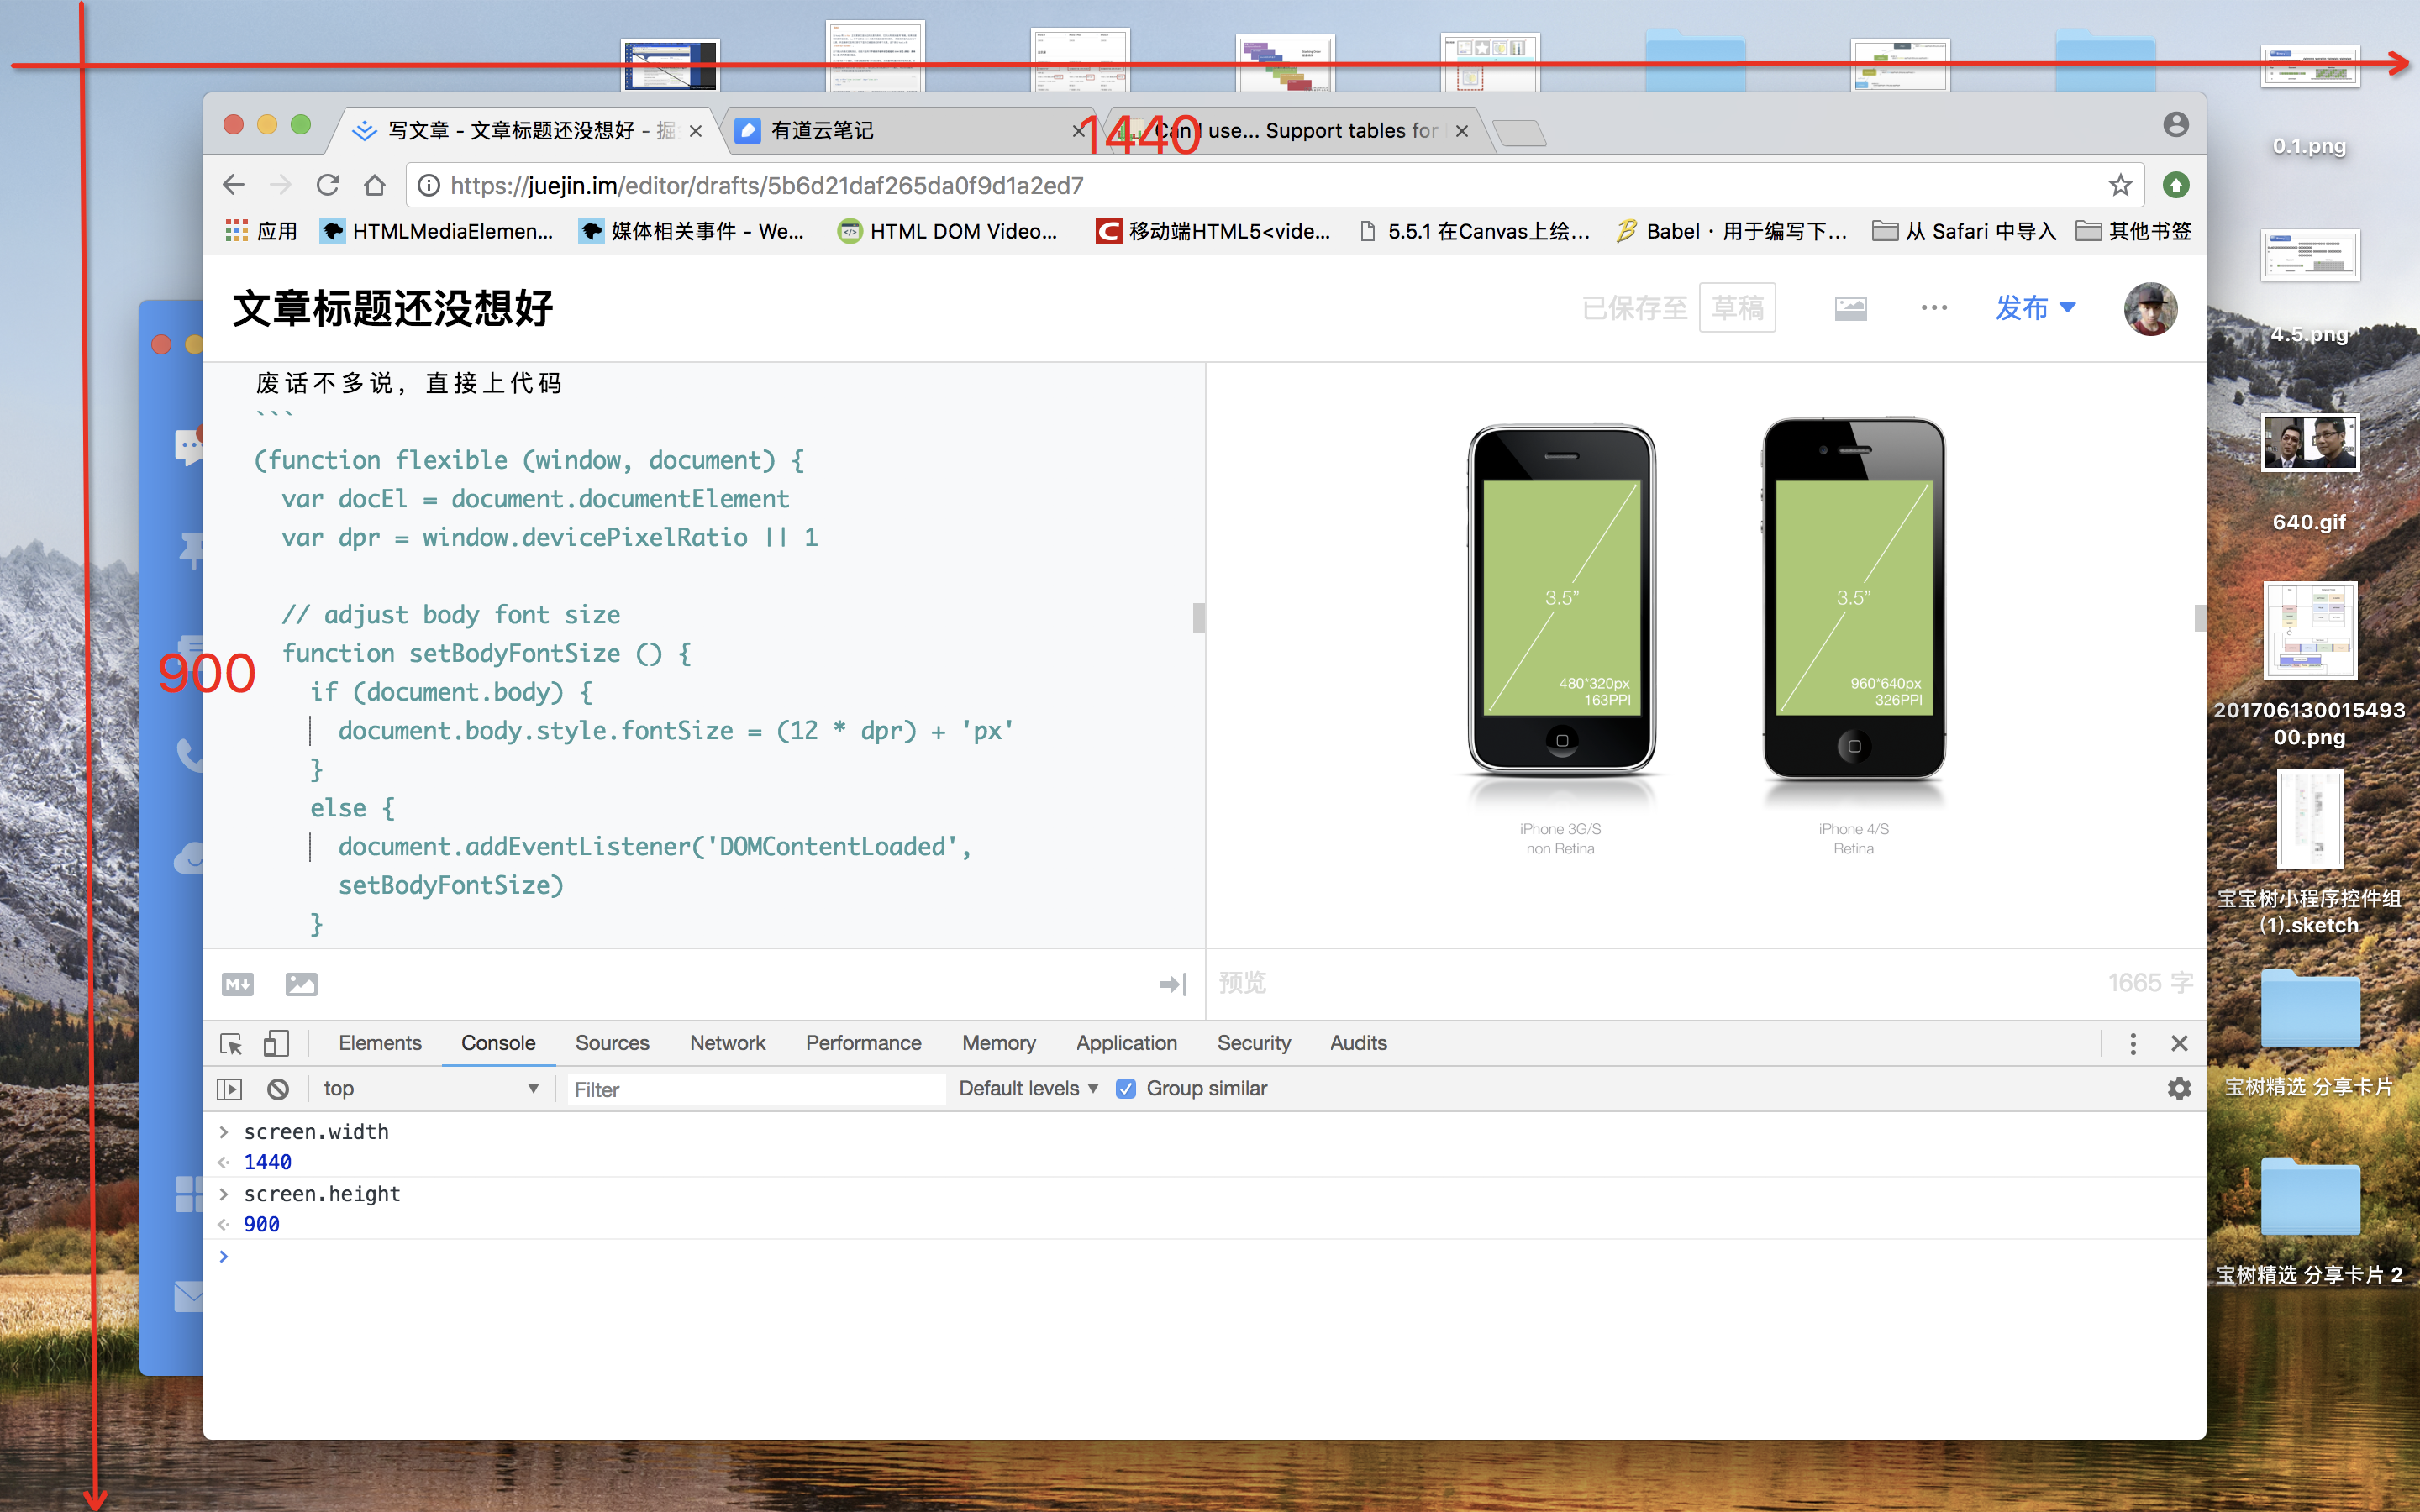
Task: Open the three-dot more options in editor header
Action: pos(1934,308)
